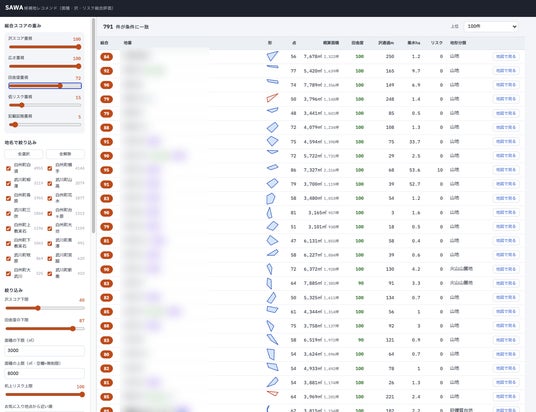Uncheck the place checkbox with count 4955

9,168
